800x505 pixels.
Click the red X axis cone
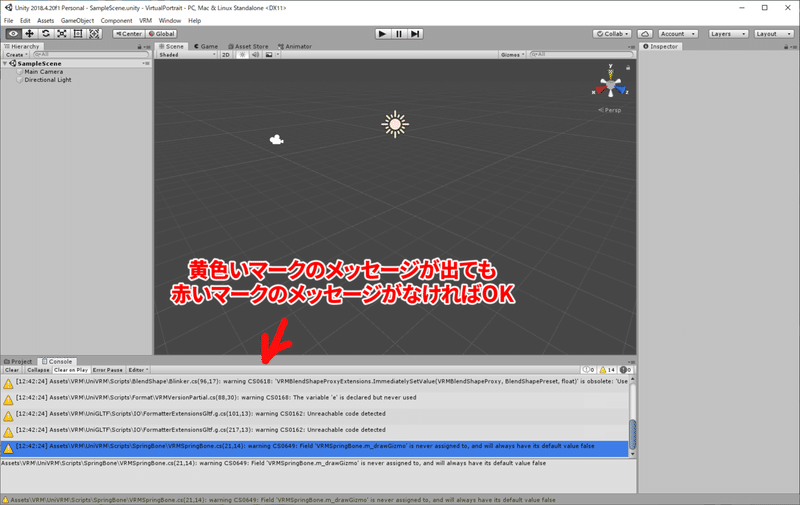[600, 90]
